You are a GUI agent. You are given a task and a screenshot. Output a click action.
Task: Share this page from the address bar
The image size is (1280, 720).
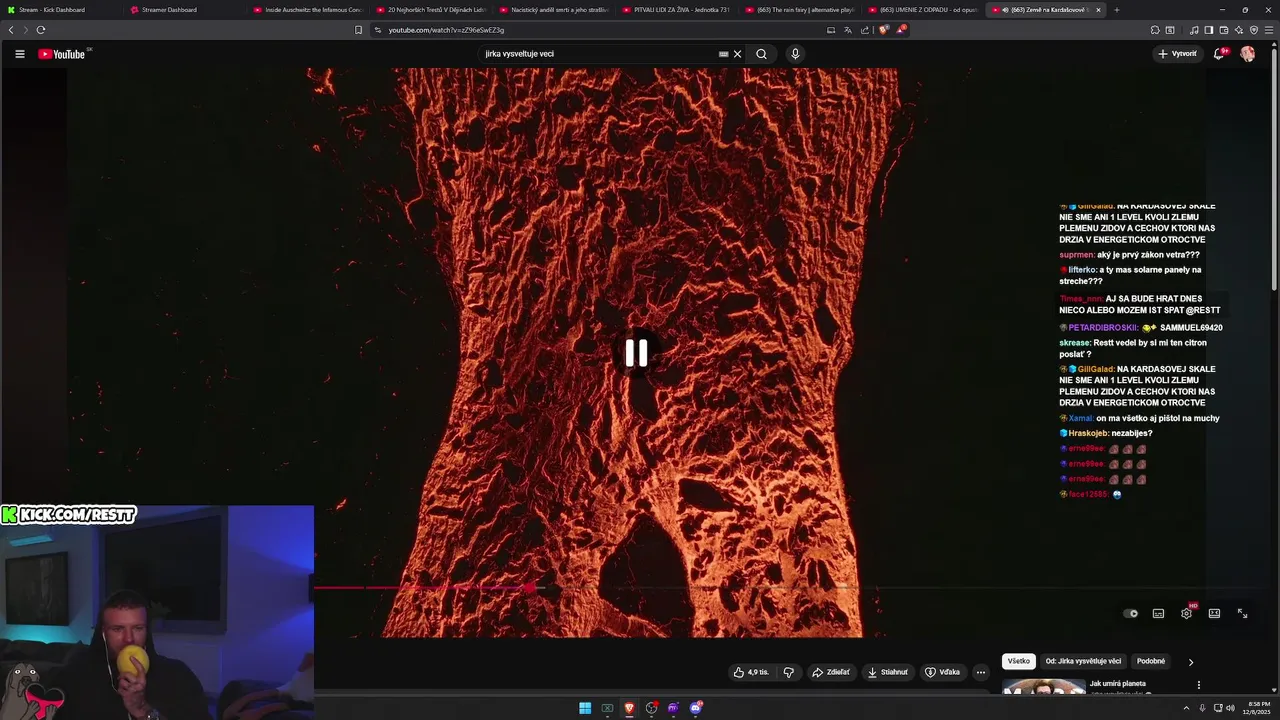click(864, 30)
